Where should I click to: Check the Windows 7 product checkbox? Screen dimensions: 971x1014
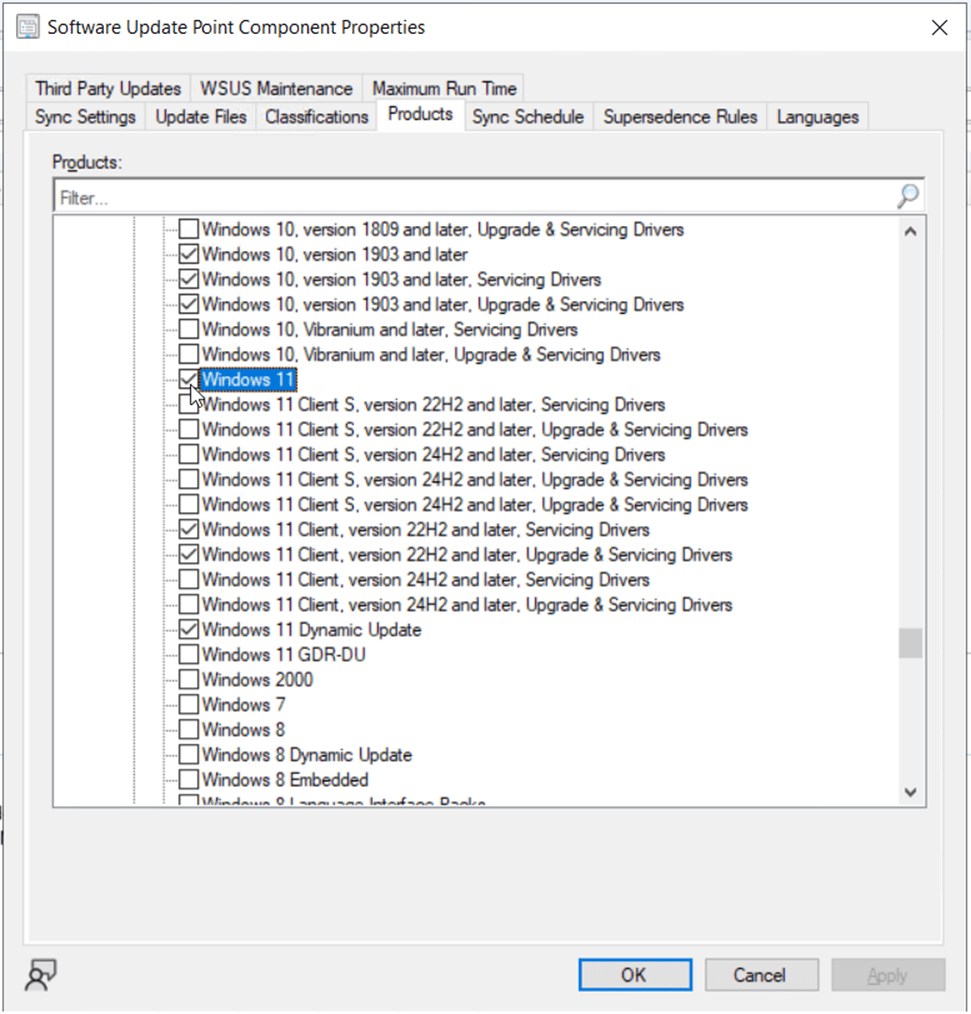188,705
